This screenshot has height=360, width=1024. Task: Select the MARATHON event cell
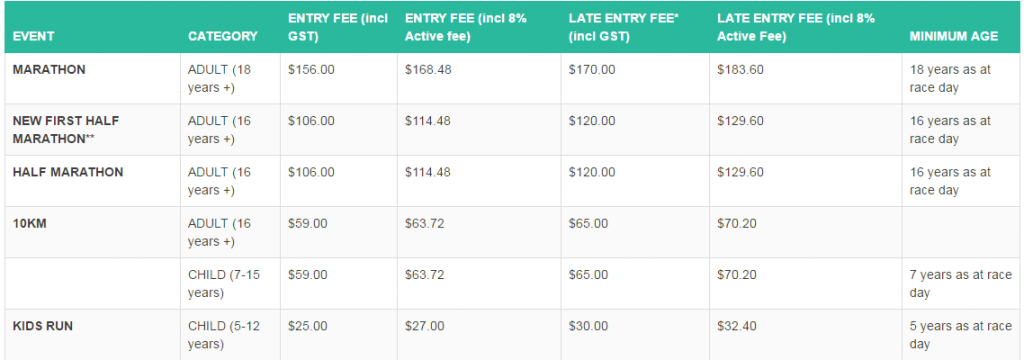pos(49,69)
